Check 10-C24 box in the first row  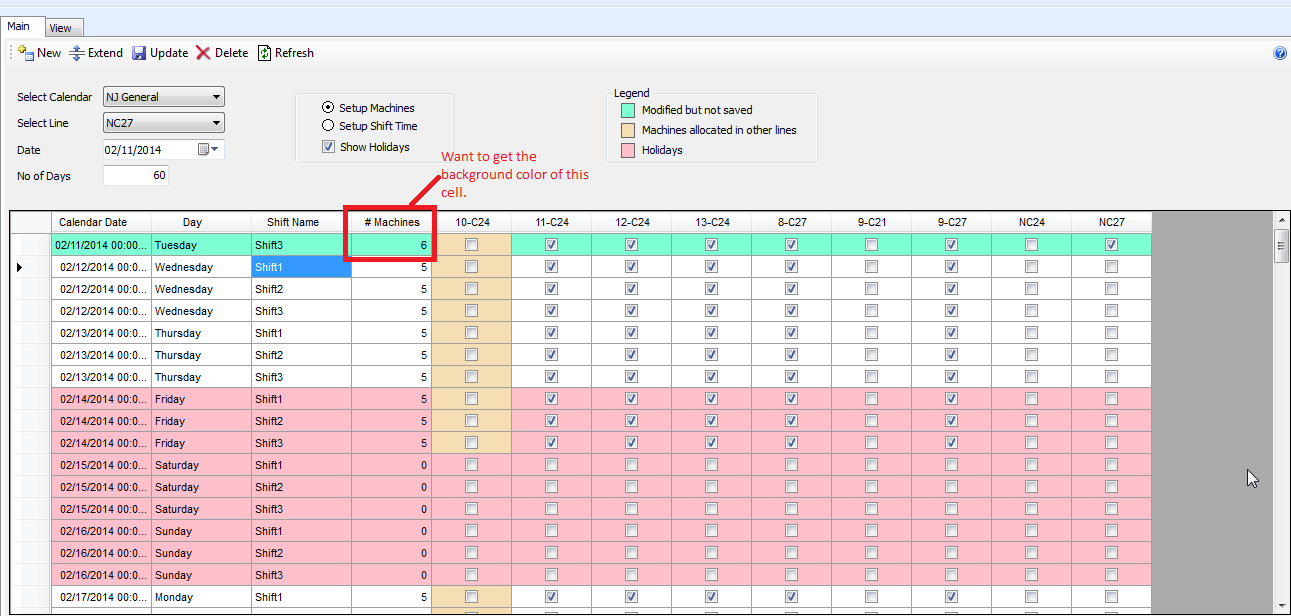point(471,245)
